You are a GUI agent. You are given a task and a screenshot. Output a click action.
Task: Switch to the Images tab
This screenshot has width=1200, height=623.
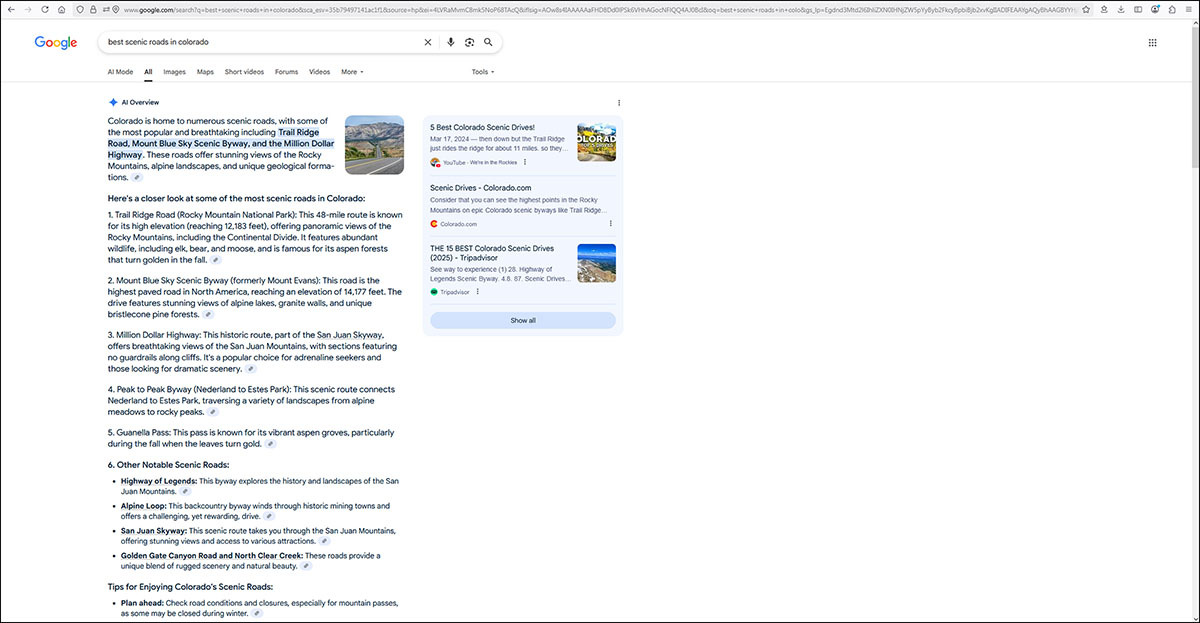pyautogui.click(x=174, y=72)
